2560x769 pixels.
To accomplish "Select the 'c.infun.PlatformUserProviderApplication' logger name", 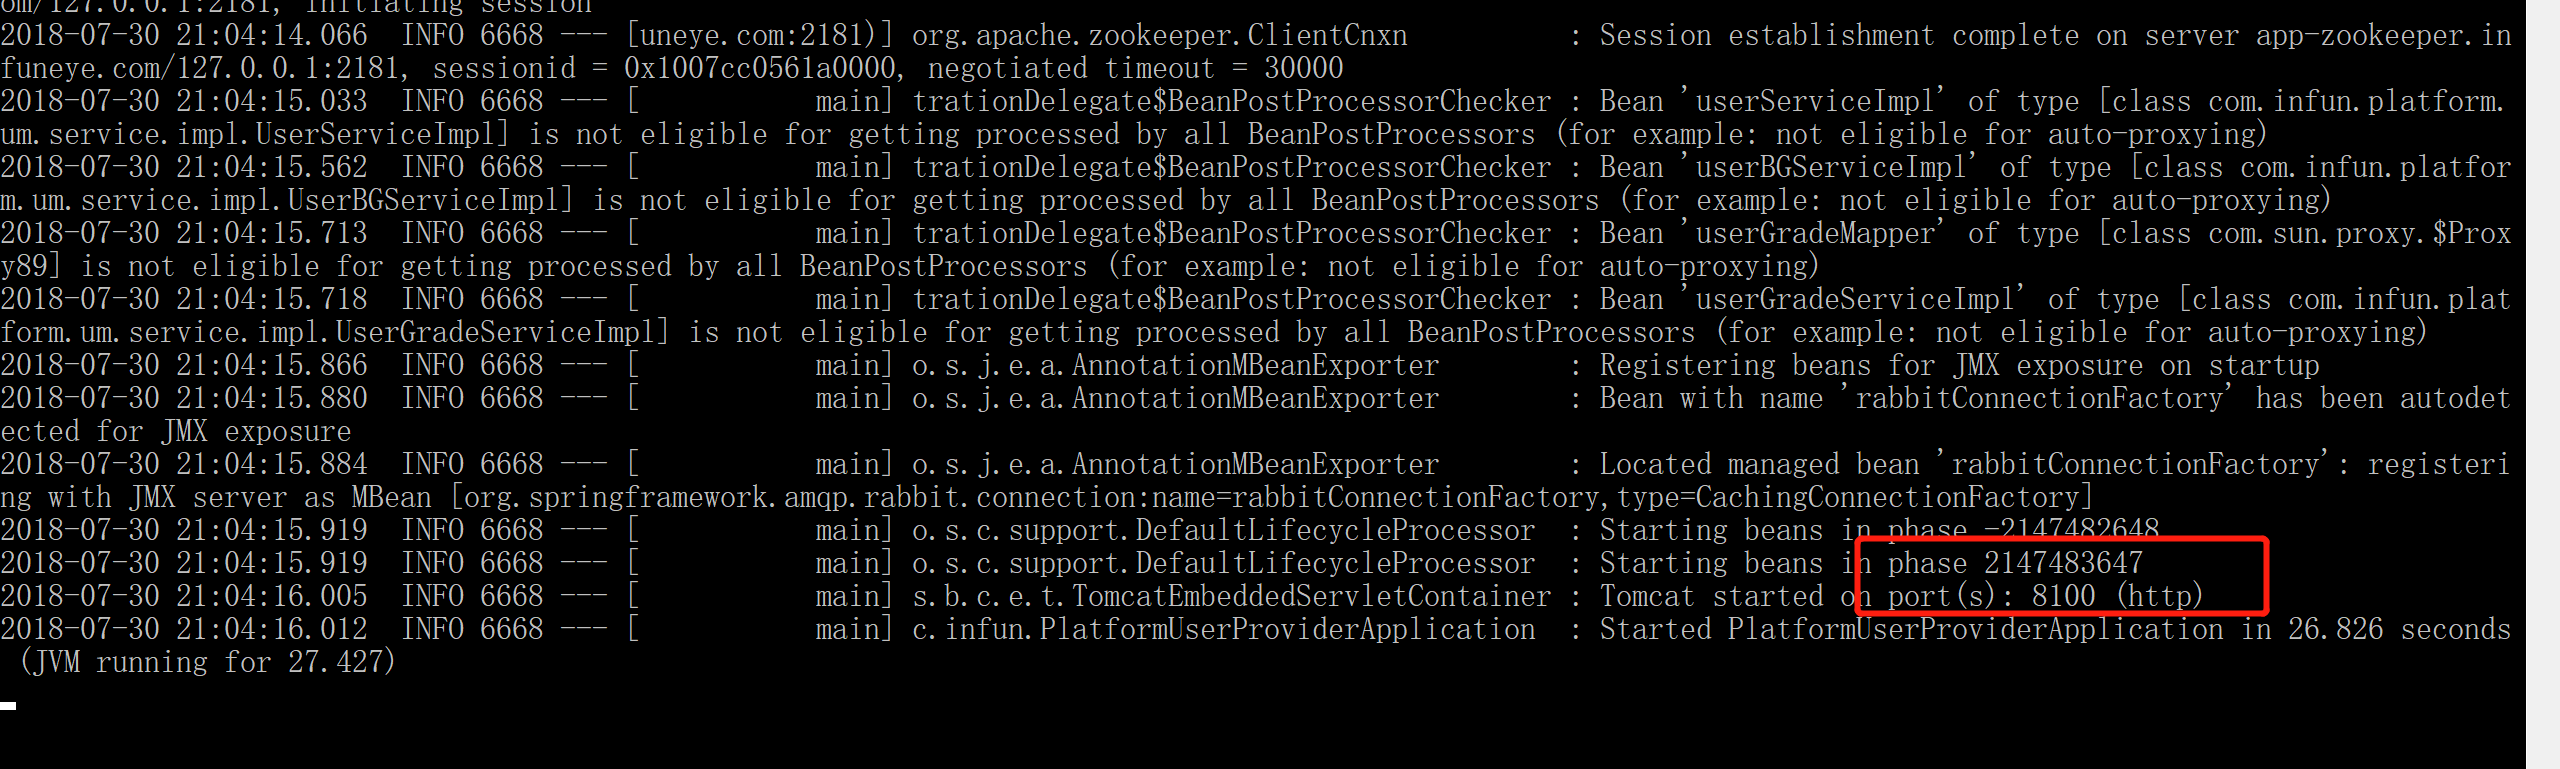I will click(1223, 630).
